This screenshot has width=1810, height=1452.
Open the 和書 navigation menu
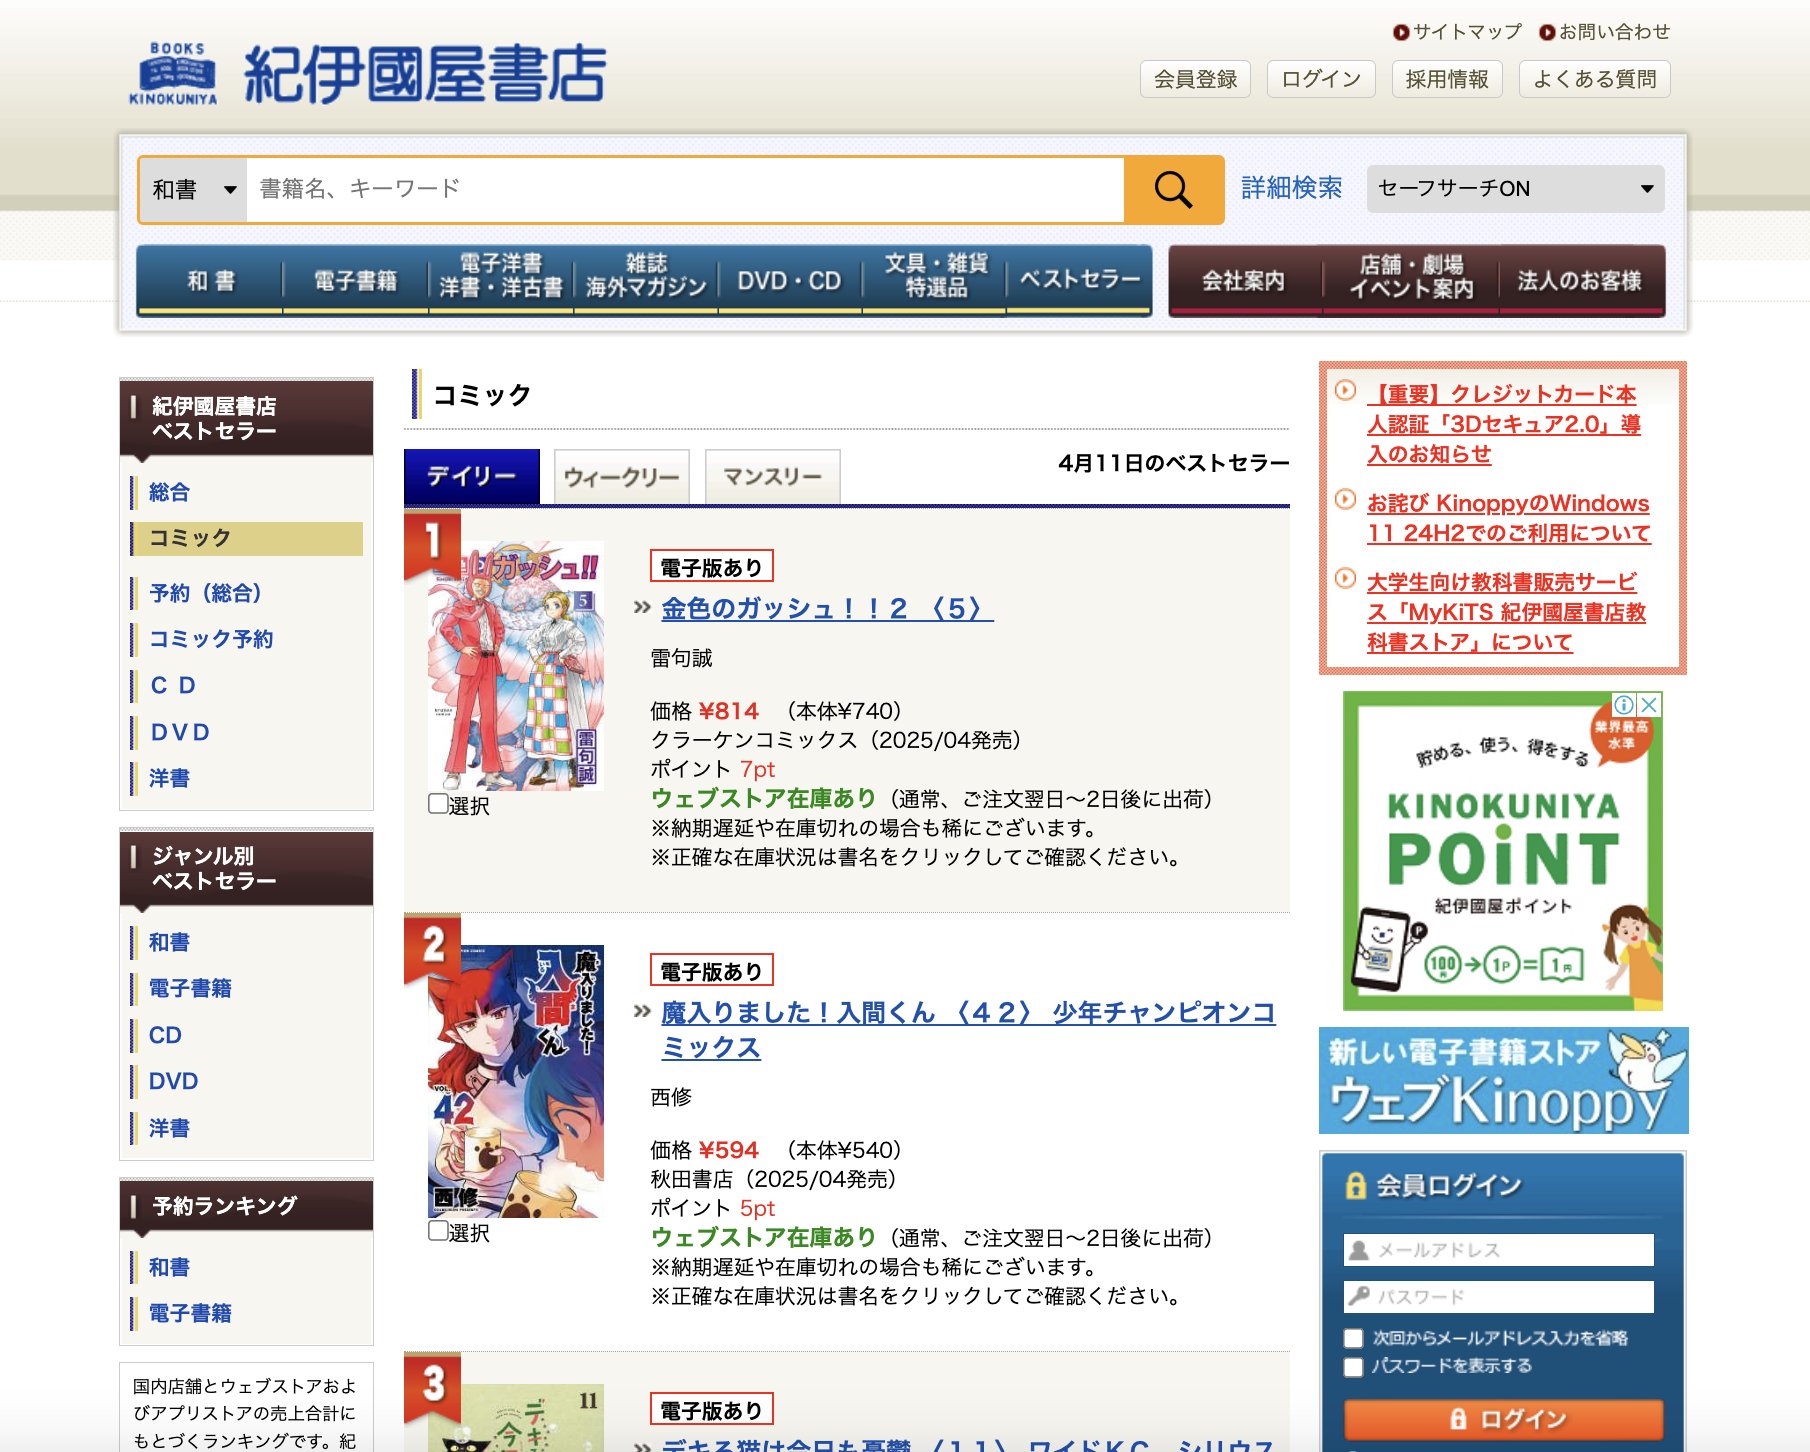tap(210, 281)
